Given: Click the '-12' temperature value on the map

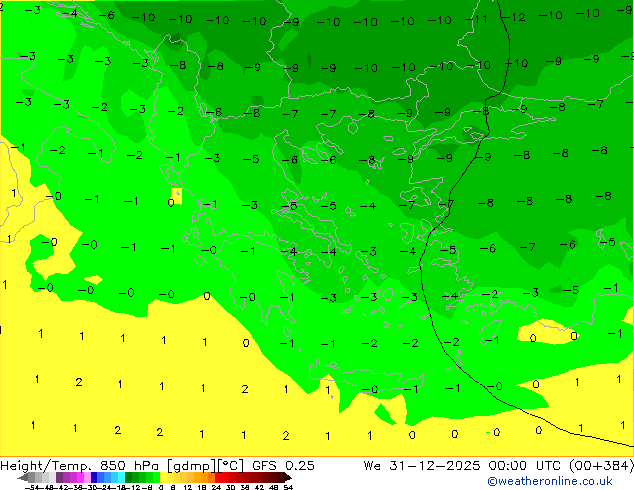Looking at the screenshot, I should click(513, 17).
